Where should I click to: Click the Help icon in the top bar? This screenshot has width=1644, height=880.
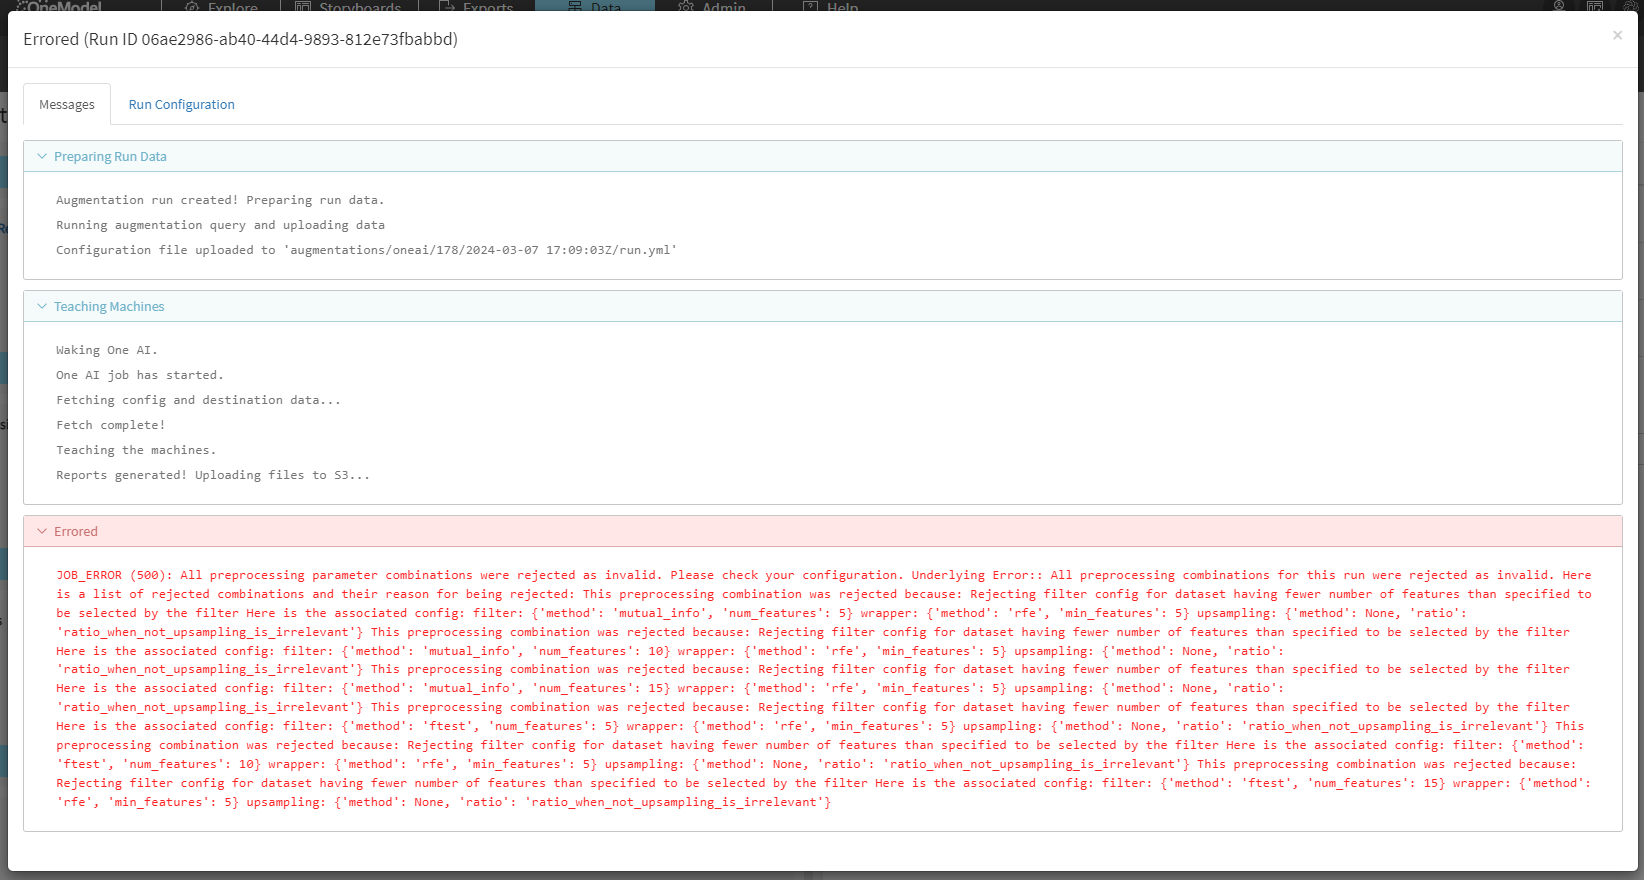coord(811,6)
